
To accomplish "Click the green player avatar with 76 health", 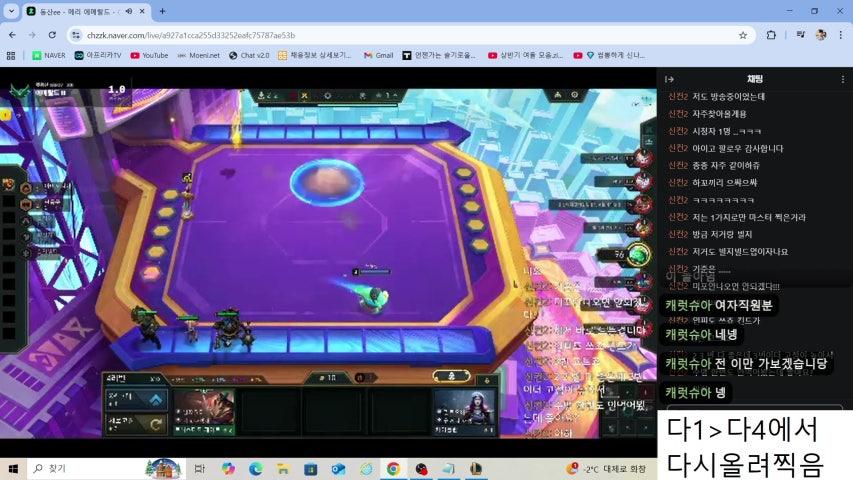I will point(639,255).
